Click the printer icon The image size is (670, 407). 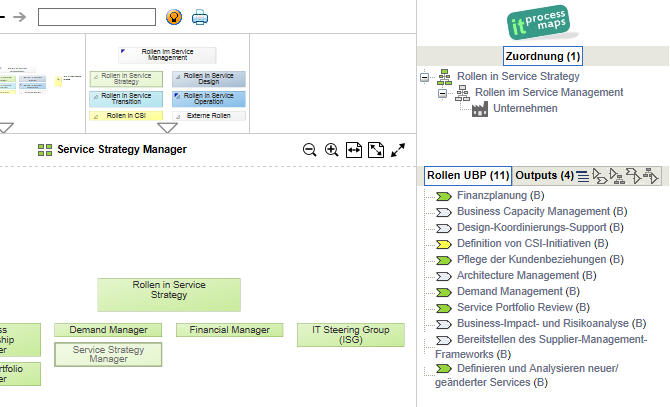[x=200, y=16]
